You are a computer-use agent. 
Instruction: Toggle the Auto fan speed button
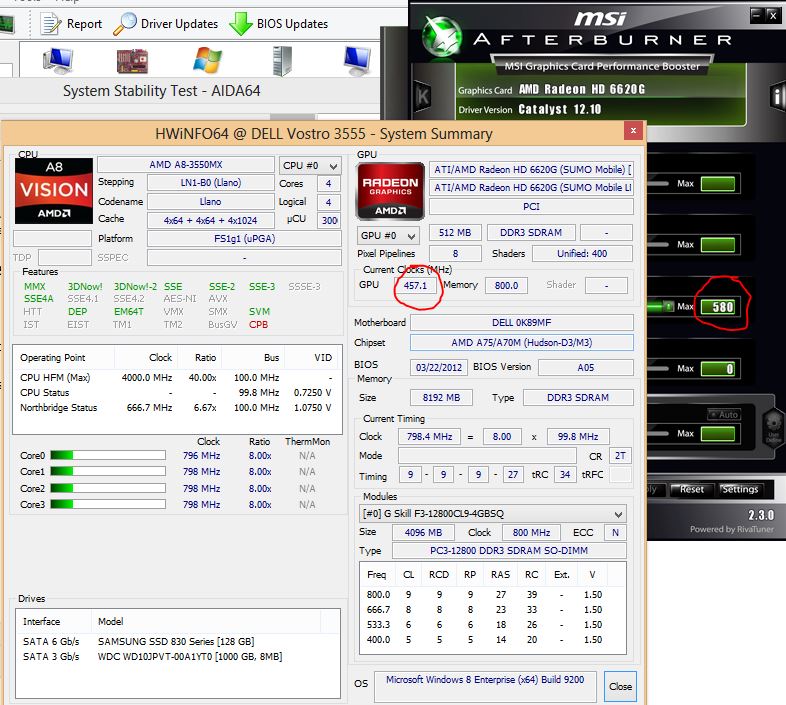tap(724, 414)
